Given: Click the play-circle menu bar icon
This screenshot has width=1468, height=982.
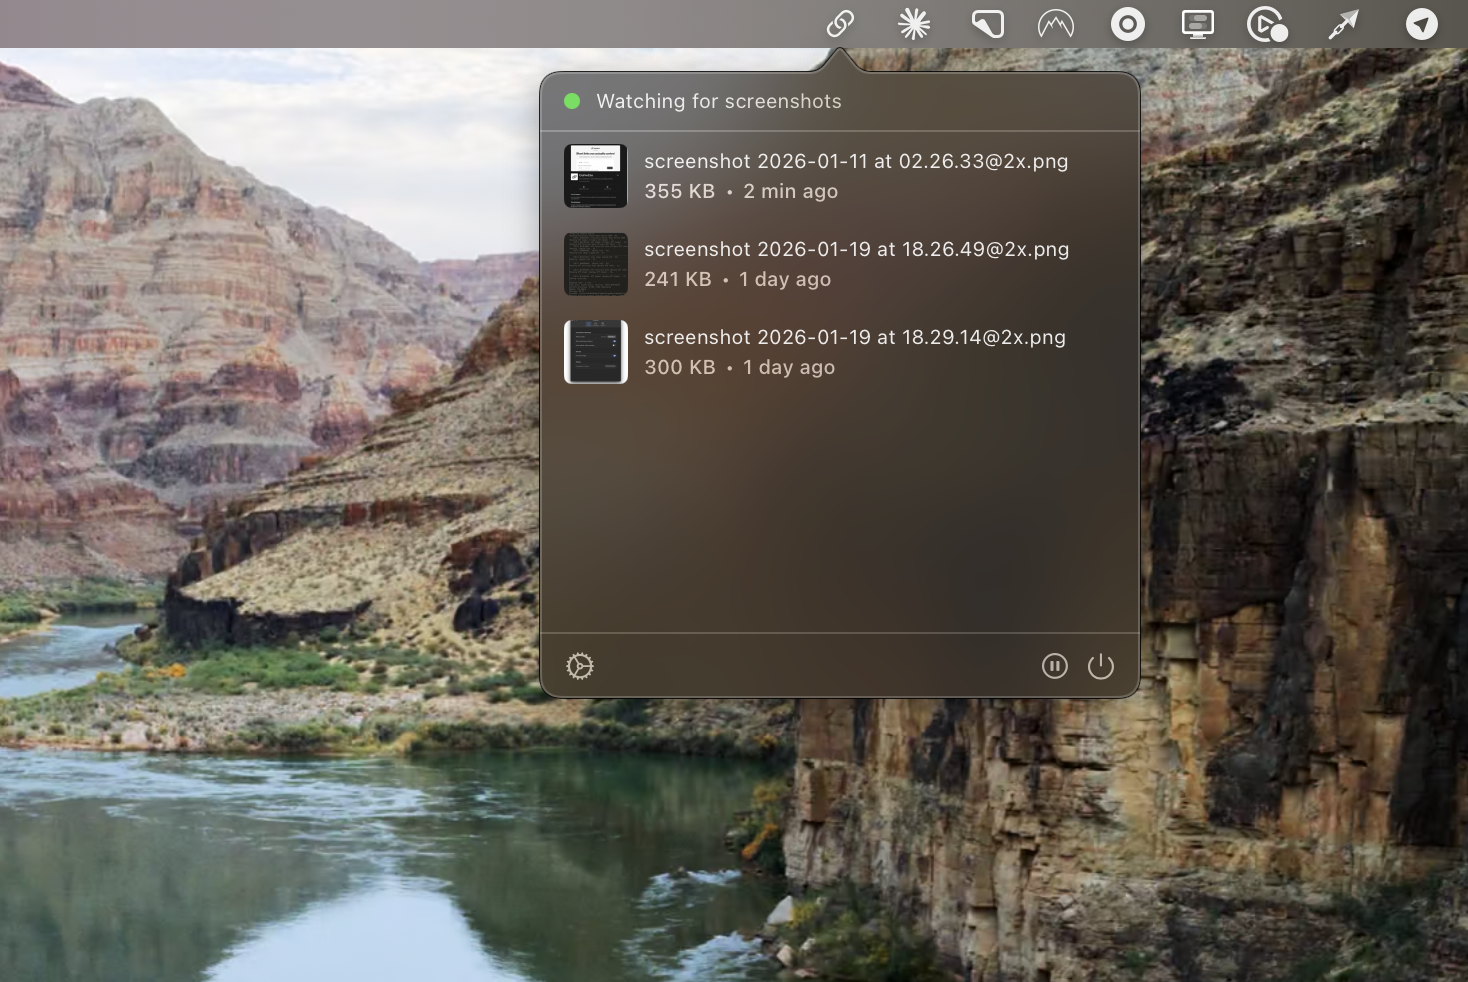Looking at the screenshot, I should coord(1266,24).
